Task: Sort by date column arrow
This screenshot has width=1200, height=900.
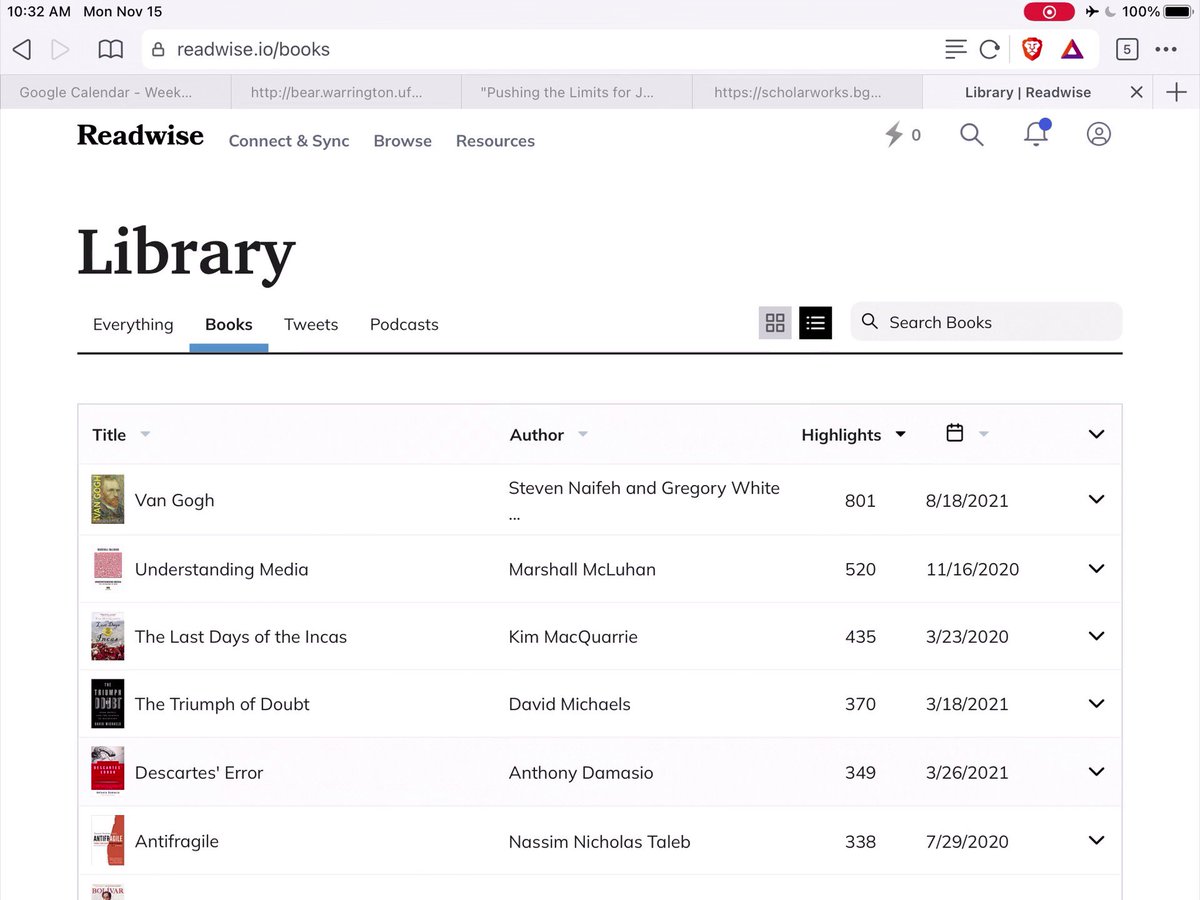Action: point(984,435)
